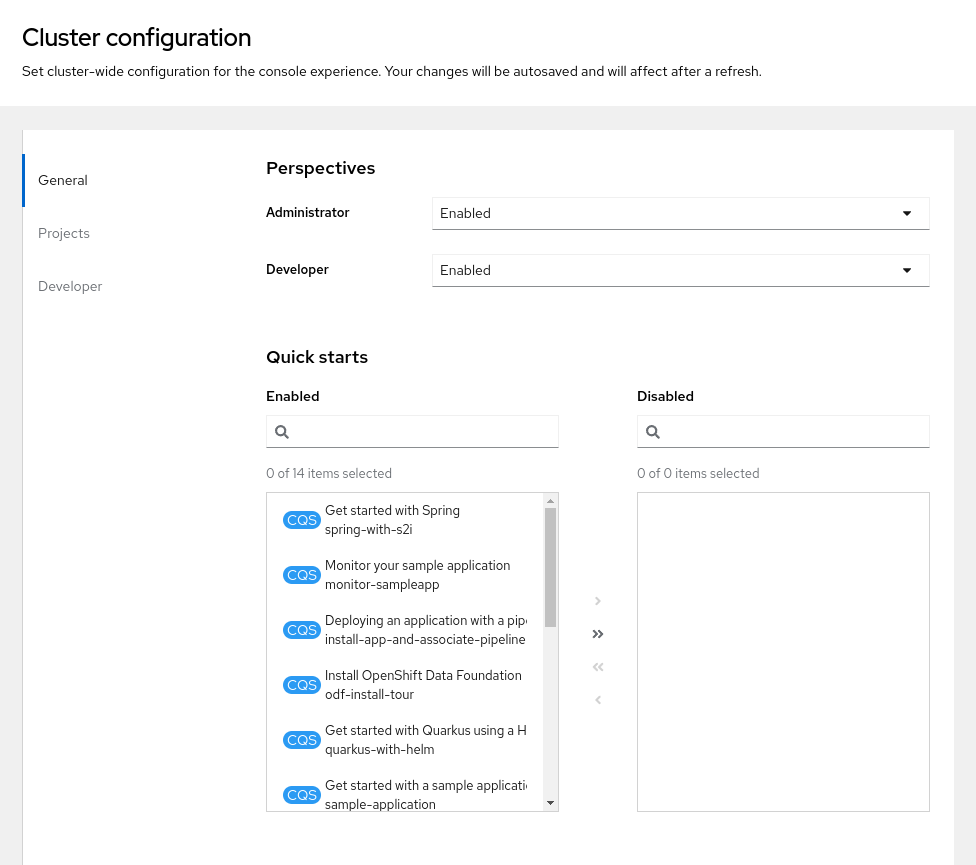Click the add all quick starts double-chevron
The image size is (976, 865).
598,634
